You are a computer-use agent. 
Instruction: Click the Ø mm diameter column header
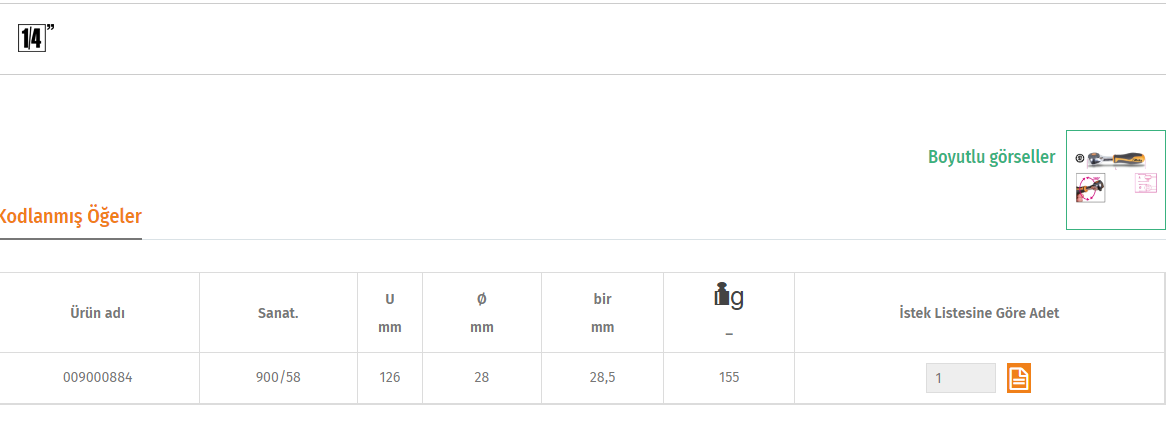point(482,313)
